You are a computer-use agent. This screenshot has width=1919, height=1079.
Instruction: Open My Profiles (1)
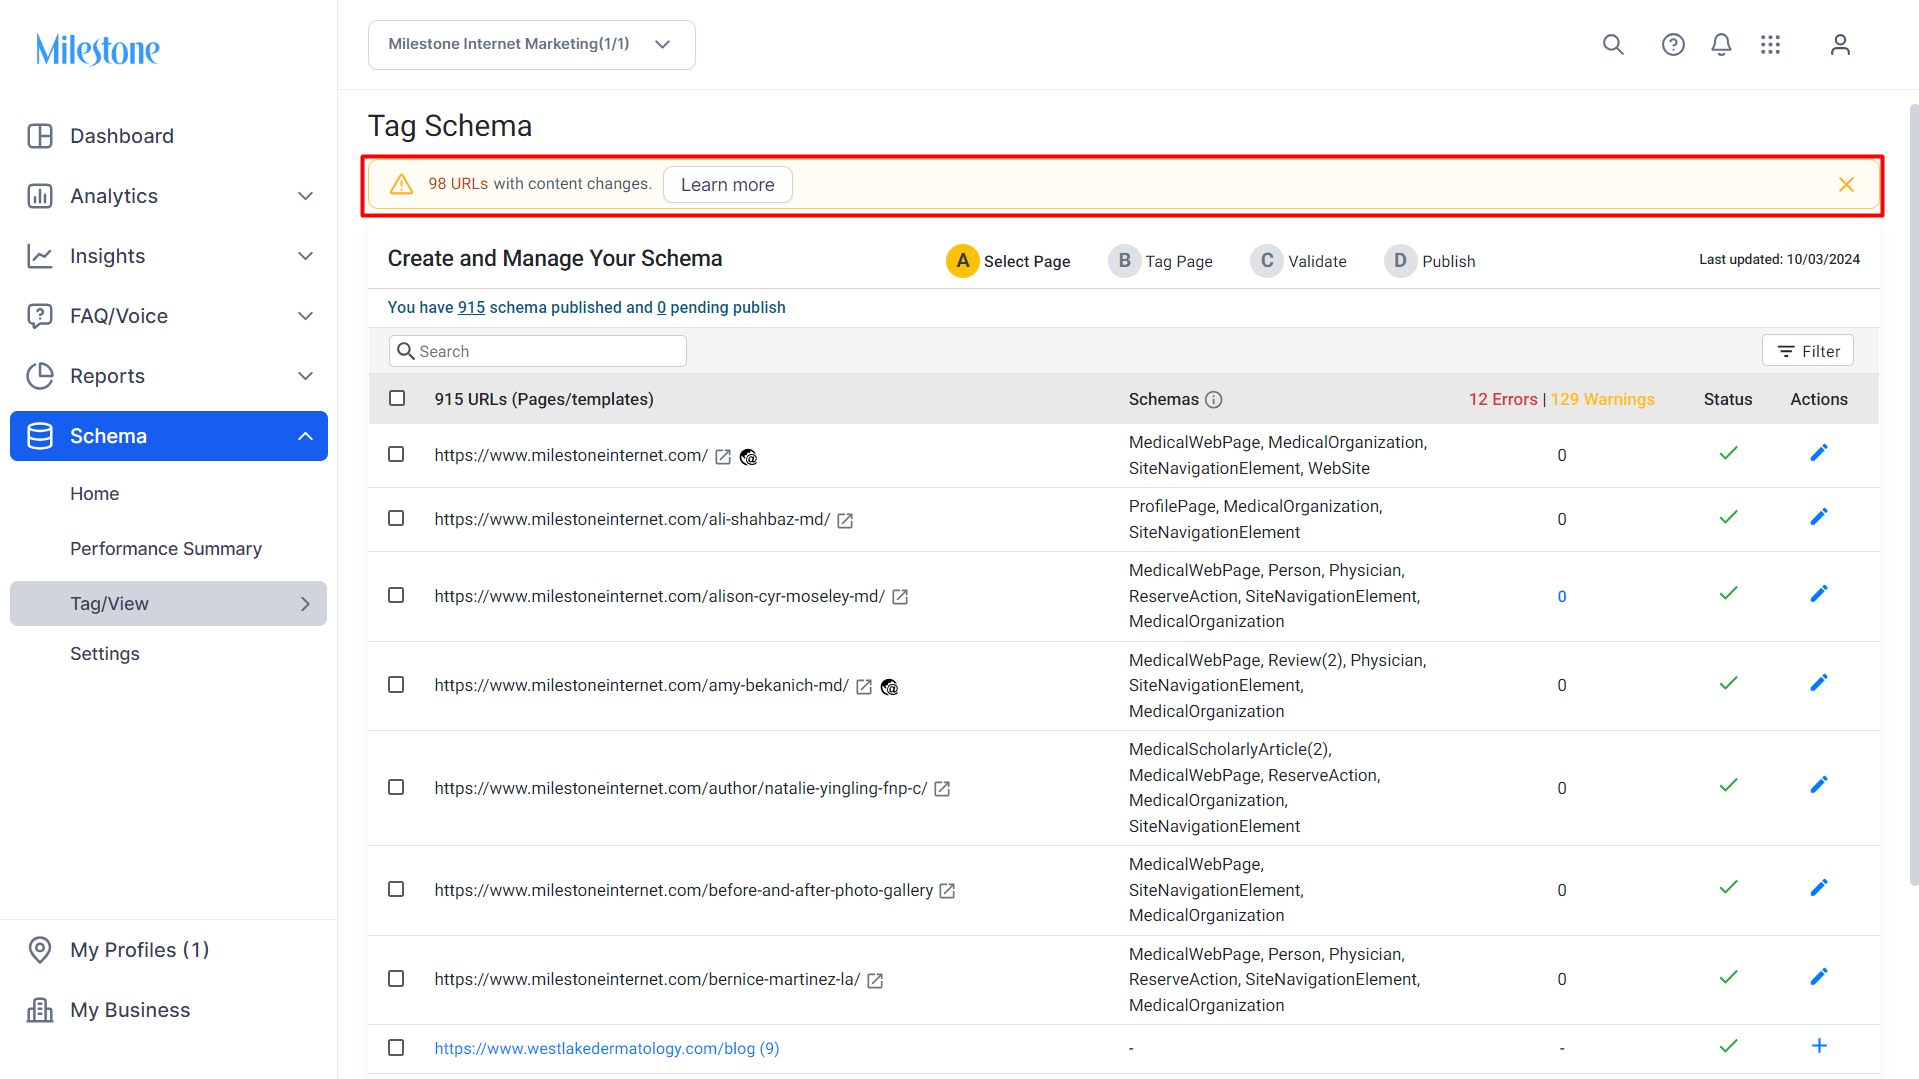tap(139, 950)
